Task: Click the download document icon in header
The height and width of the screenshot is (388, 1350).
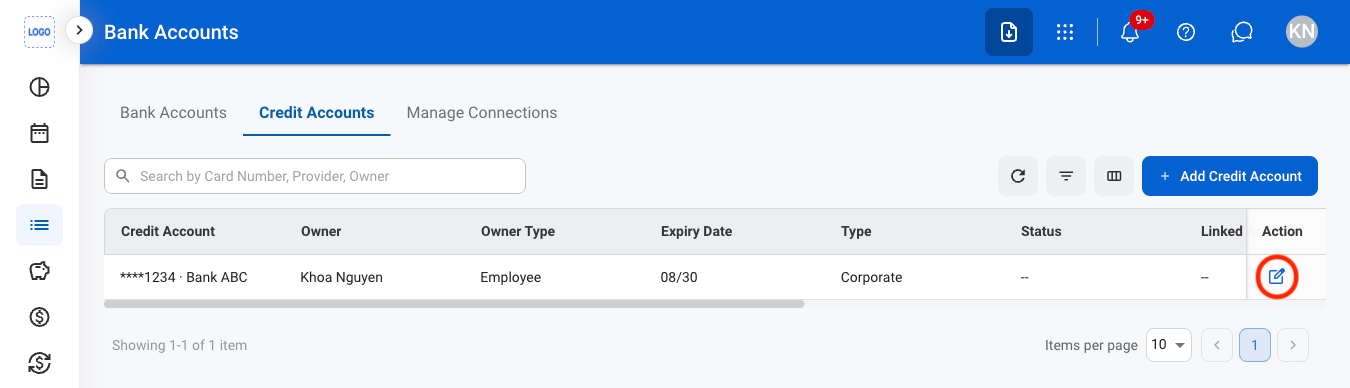Action: tap(1009, 32)
